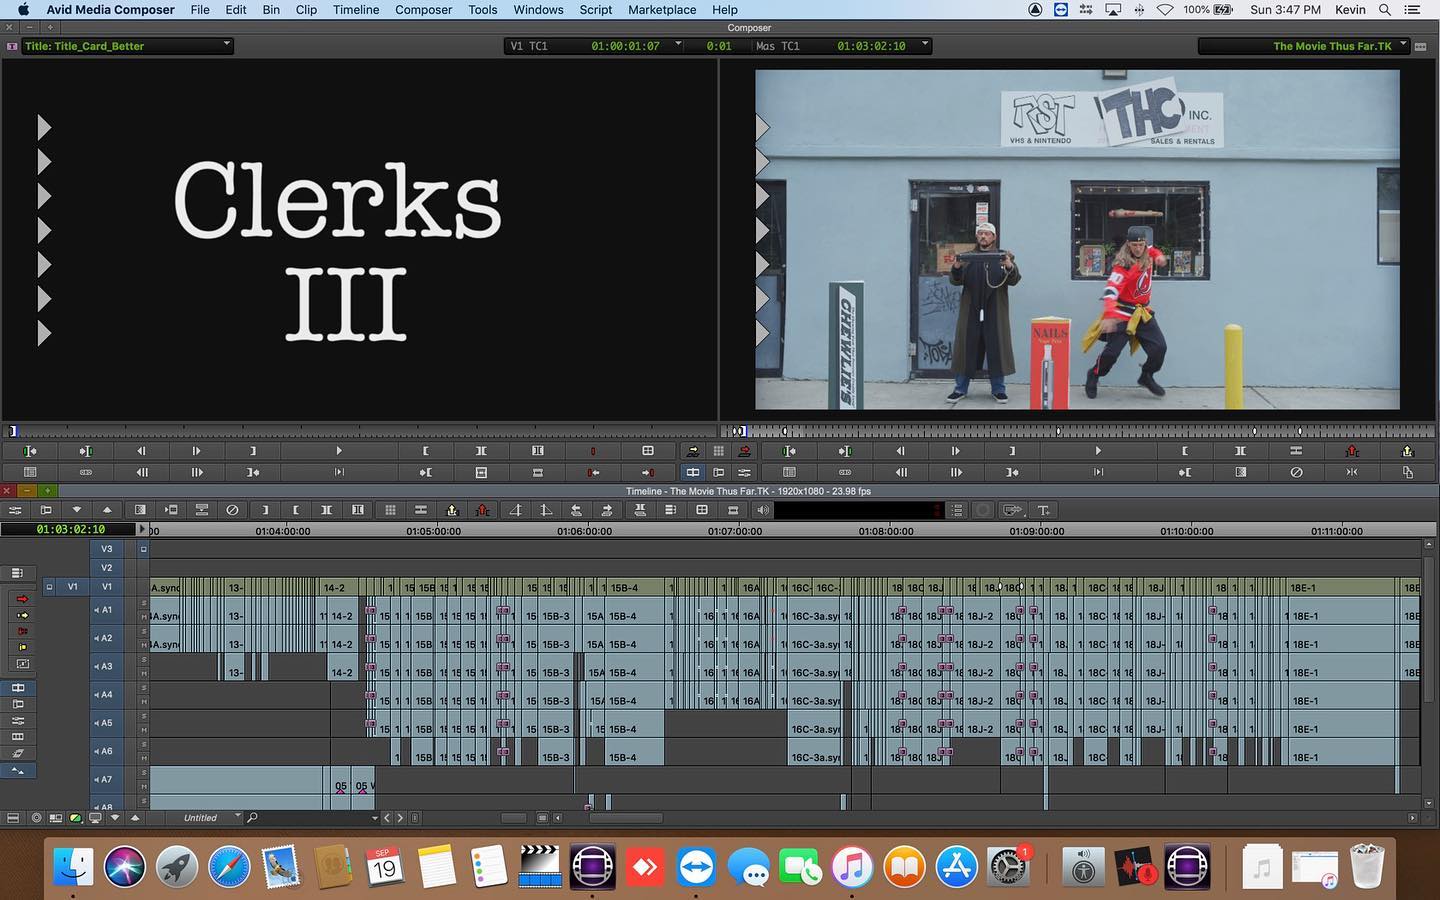Open The Movie Thus Far.TK sequence menu

coord(1304,46)
